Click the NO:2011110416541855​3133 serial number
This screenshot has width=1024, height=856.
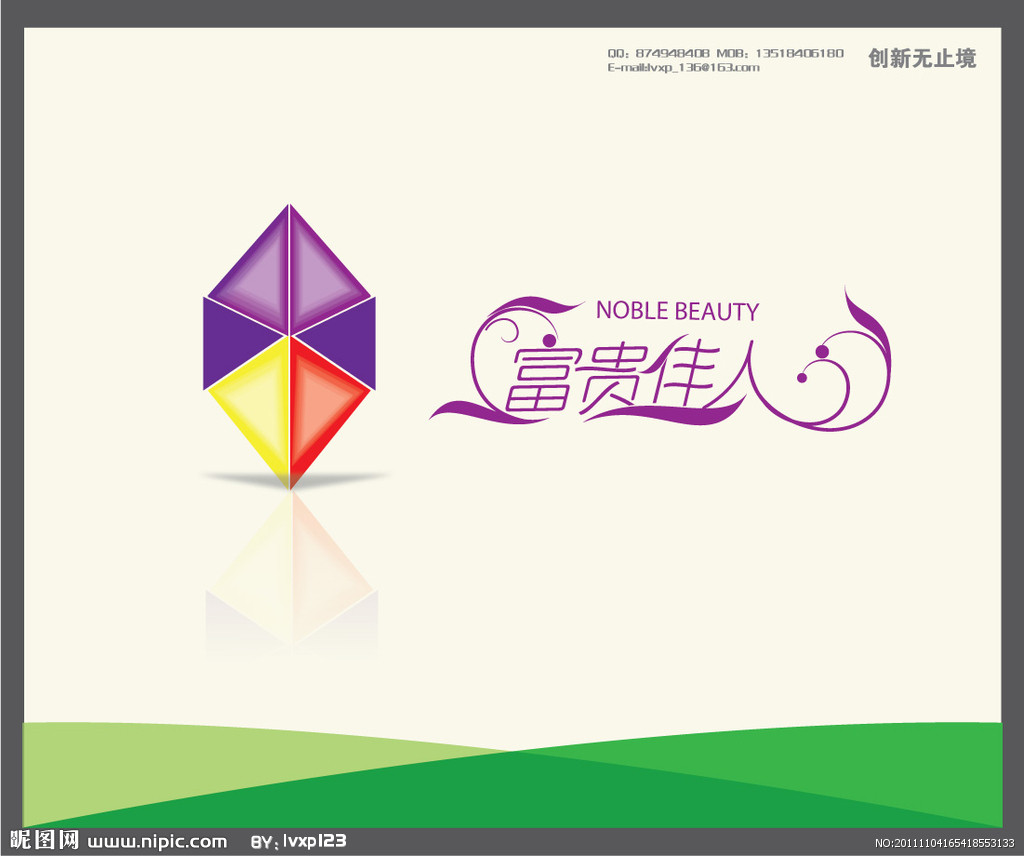(944, 843)
